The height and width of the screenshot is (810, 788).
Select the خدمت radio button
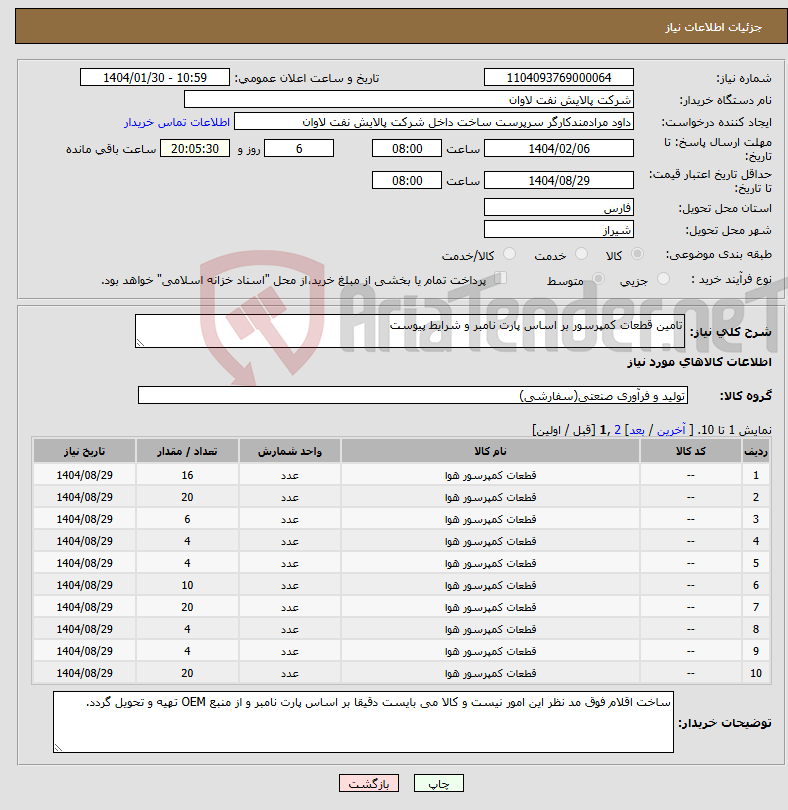581,254
